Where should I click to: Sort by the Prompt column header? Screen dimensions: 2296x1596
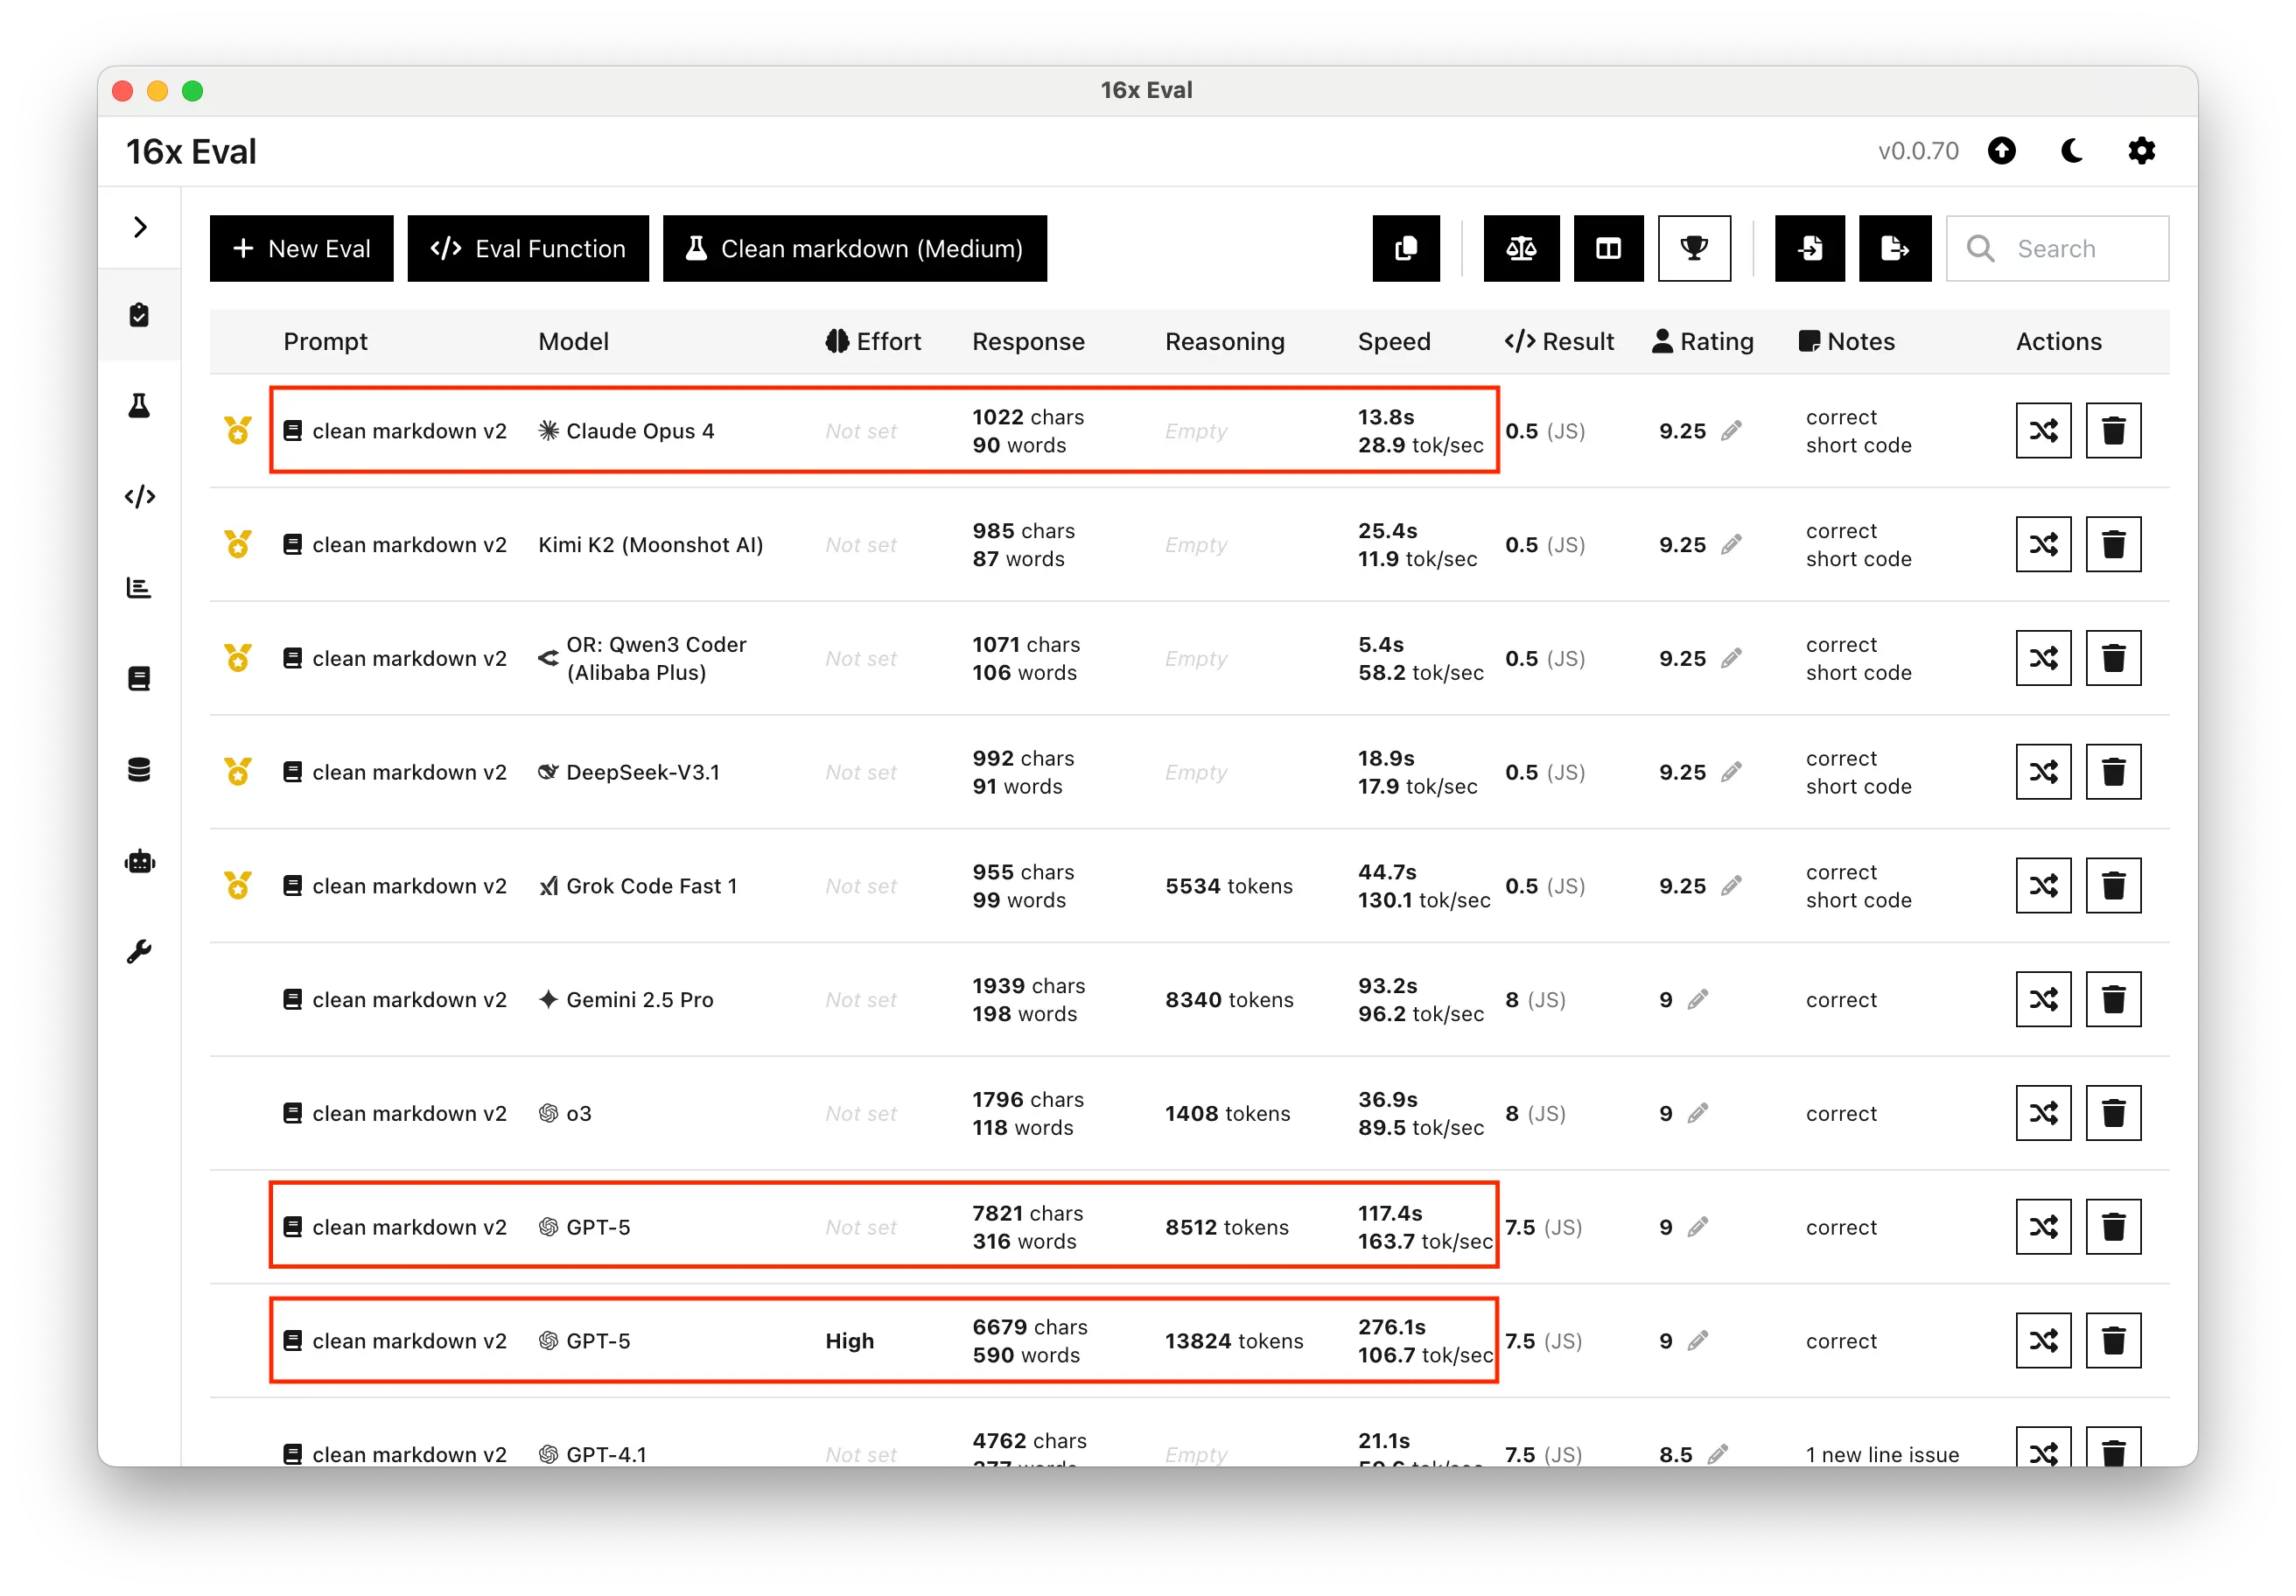[325, 342]
